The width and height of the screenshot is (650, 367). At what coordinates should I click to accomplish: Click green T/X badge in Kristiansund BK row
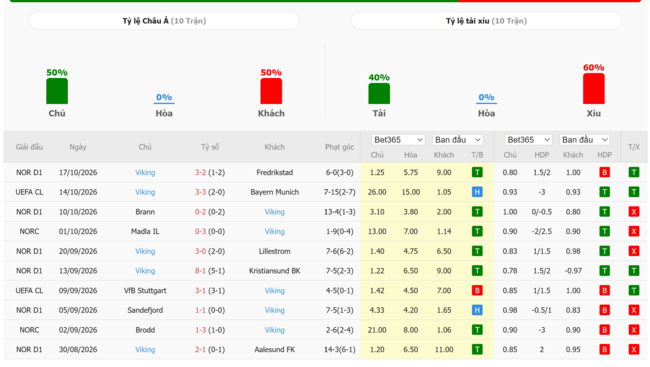pyautogui.click(x=634, y=271)
